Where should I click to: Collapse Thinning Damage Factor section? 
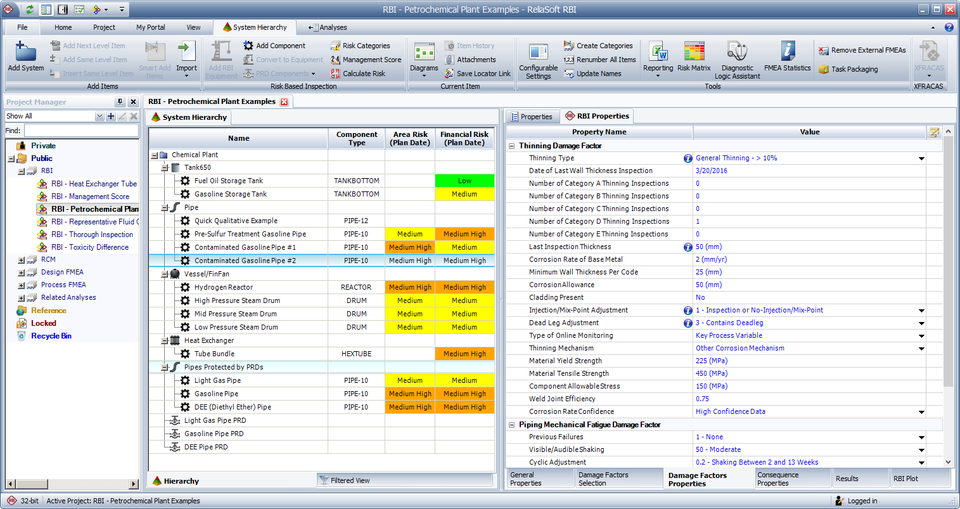click(511, 146)
